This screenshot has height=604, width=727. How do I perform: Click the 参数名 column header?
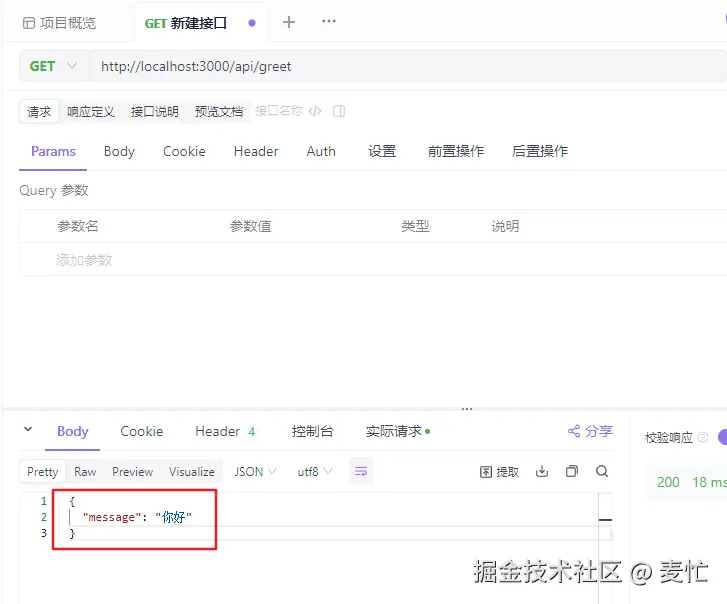77,226
